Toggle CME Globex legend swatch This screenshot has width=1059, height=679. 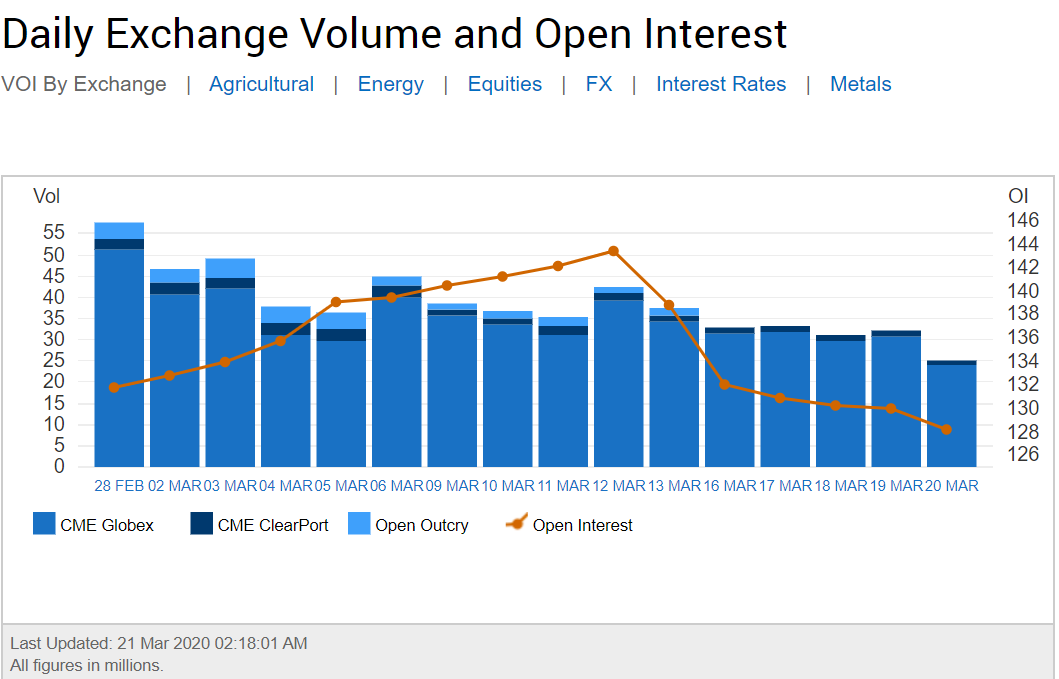point(44,524)
